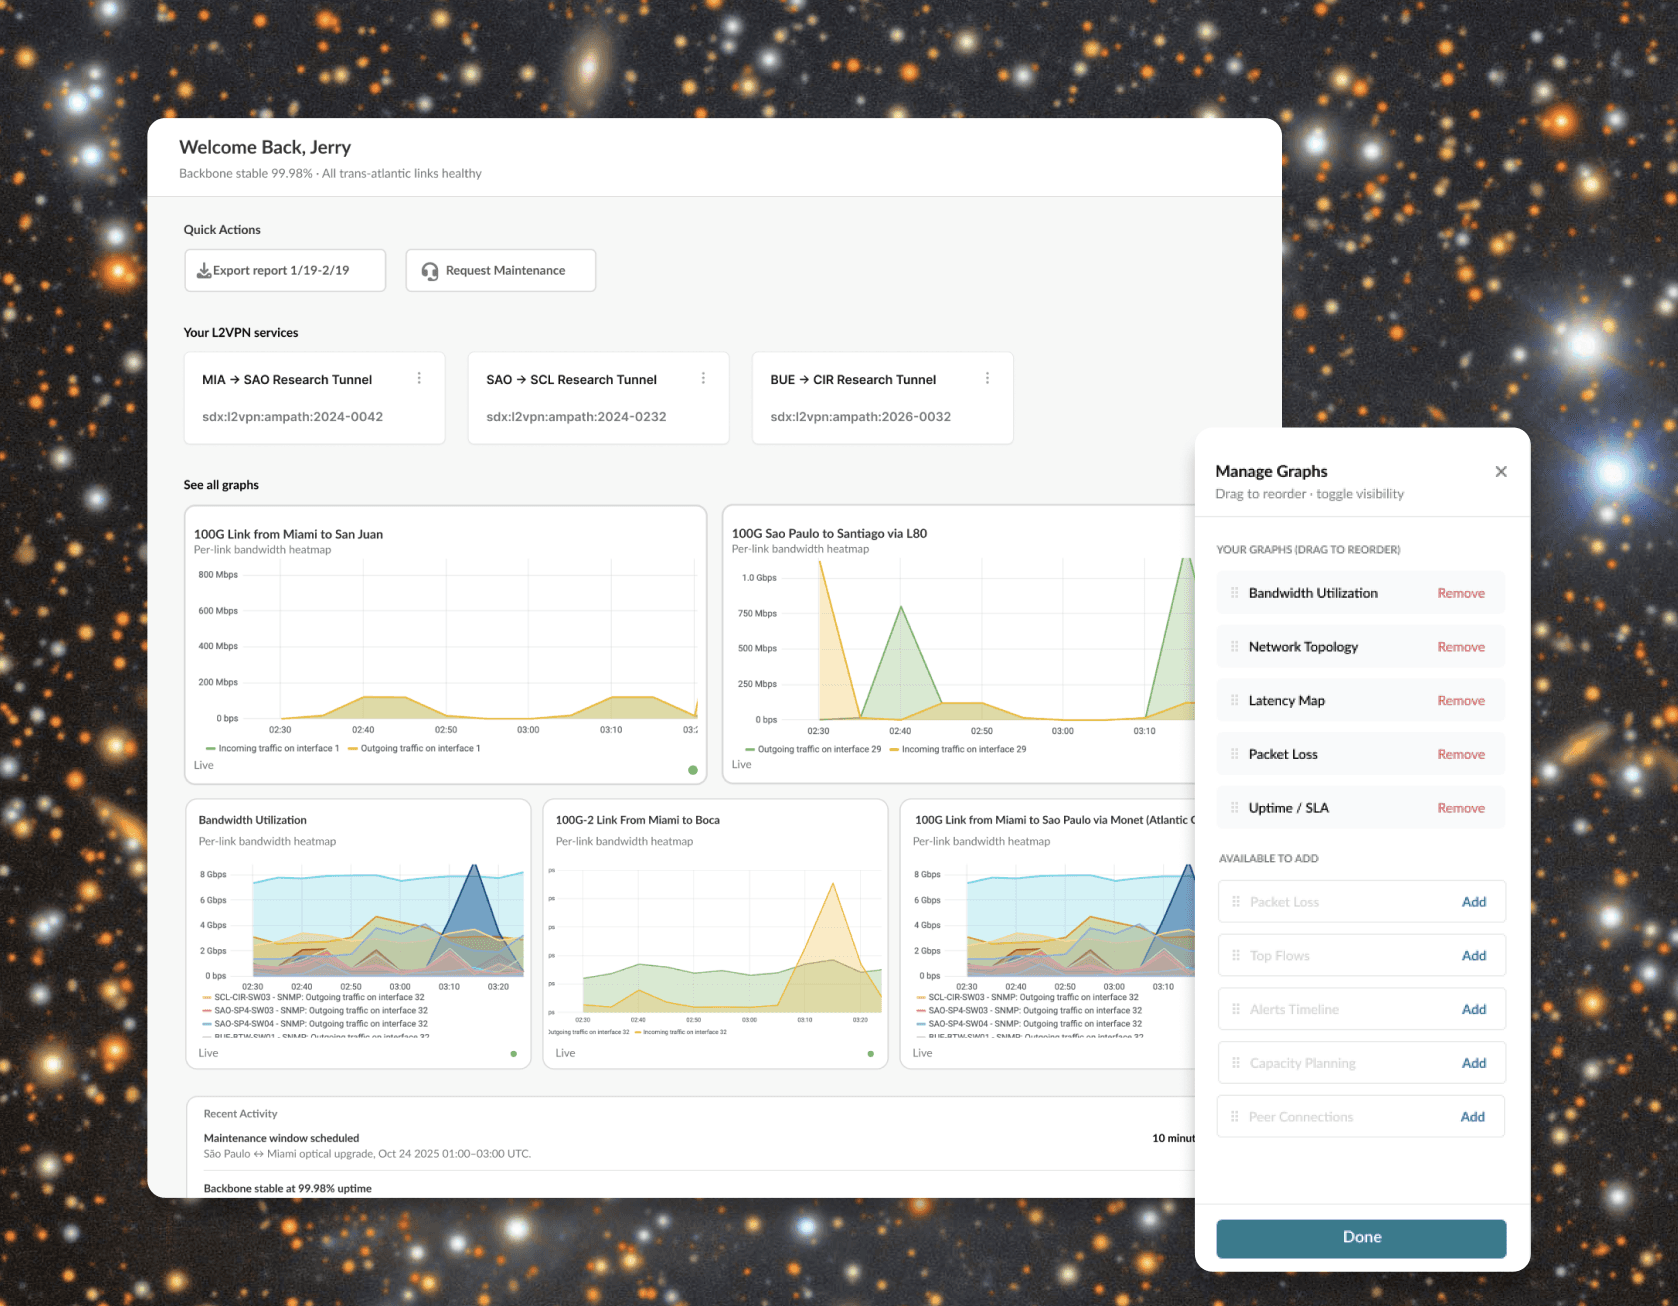
Task: Grab drag handle for Network Topology row
Action: (1235, 647)
